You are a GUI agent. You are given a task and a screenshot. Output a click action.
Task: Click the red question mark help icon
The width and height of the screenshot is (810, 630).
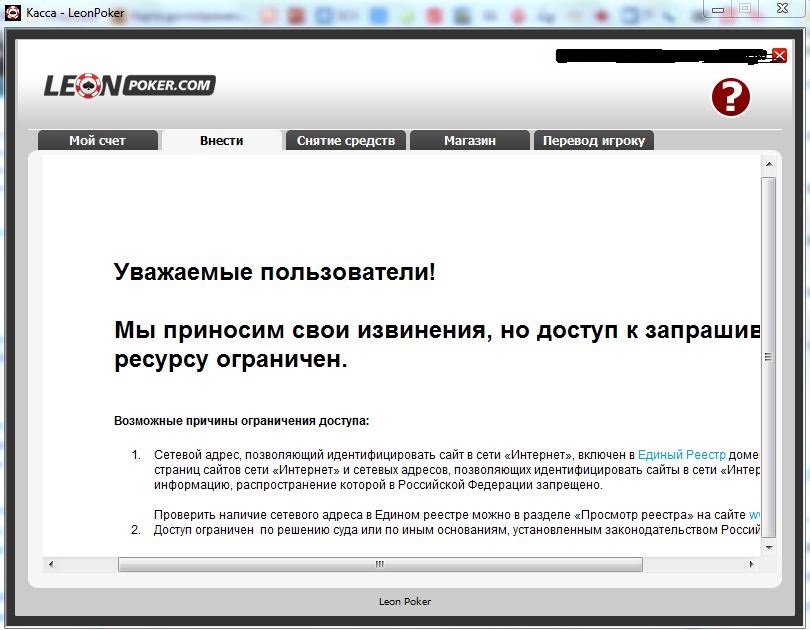tap(730, 97)
